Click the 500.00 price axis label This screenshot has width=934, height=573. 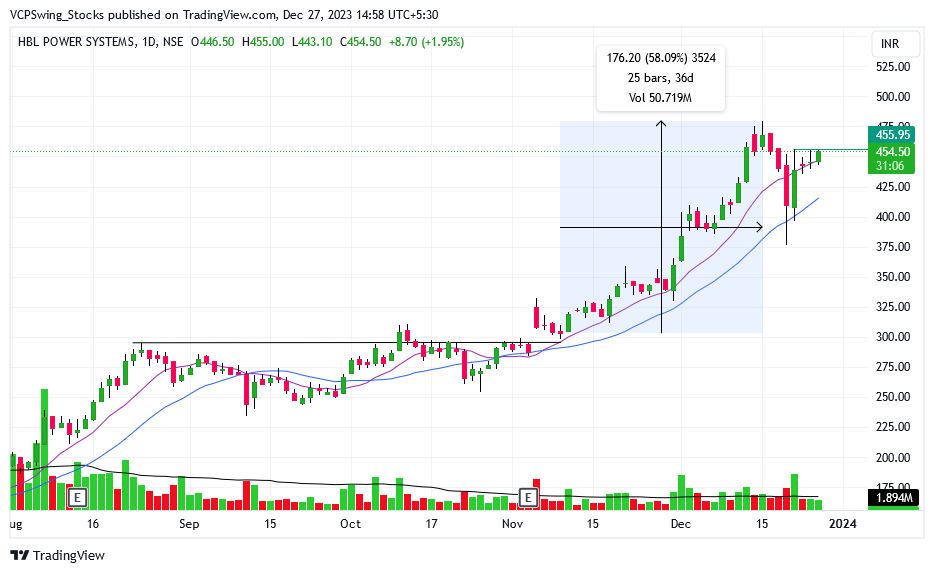click(x=893, y=96)
